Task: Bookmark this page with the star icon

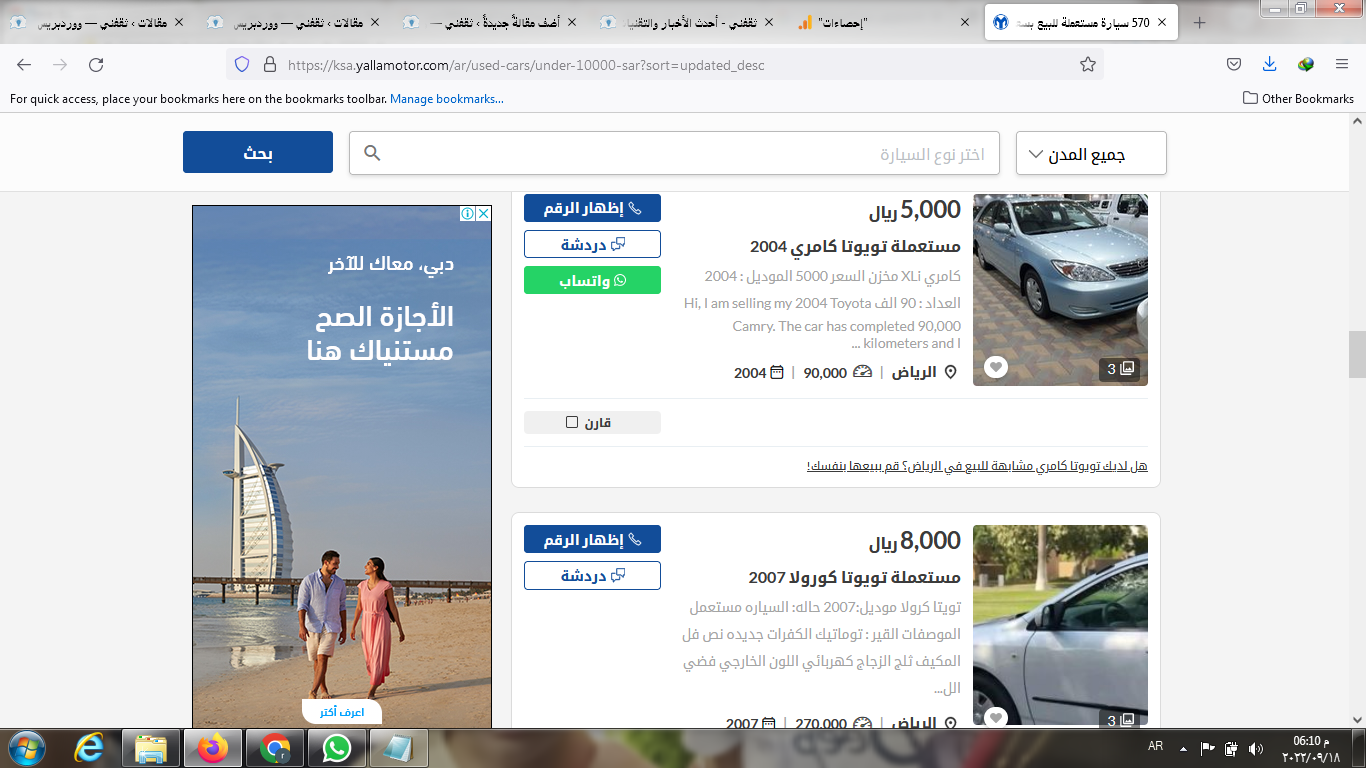Action: click(x=1088, y=64)
